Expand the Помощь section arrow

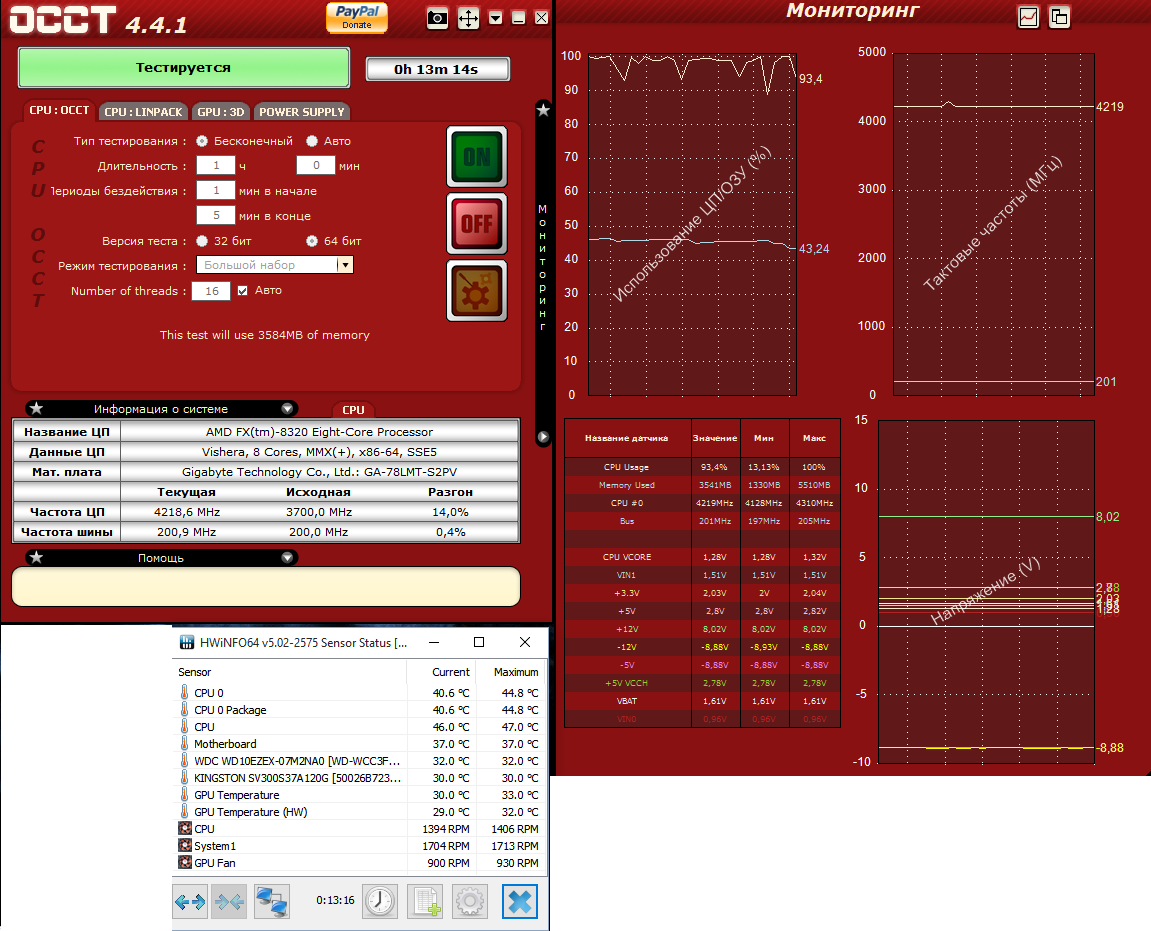pos(287,558)
